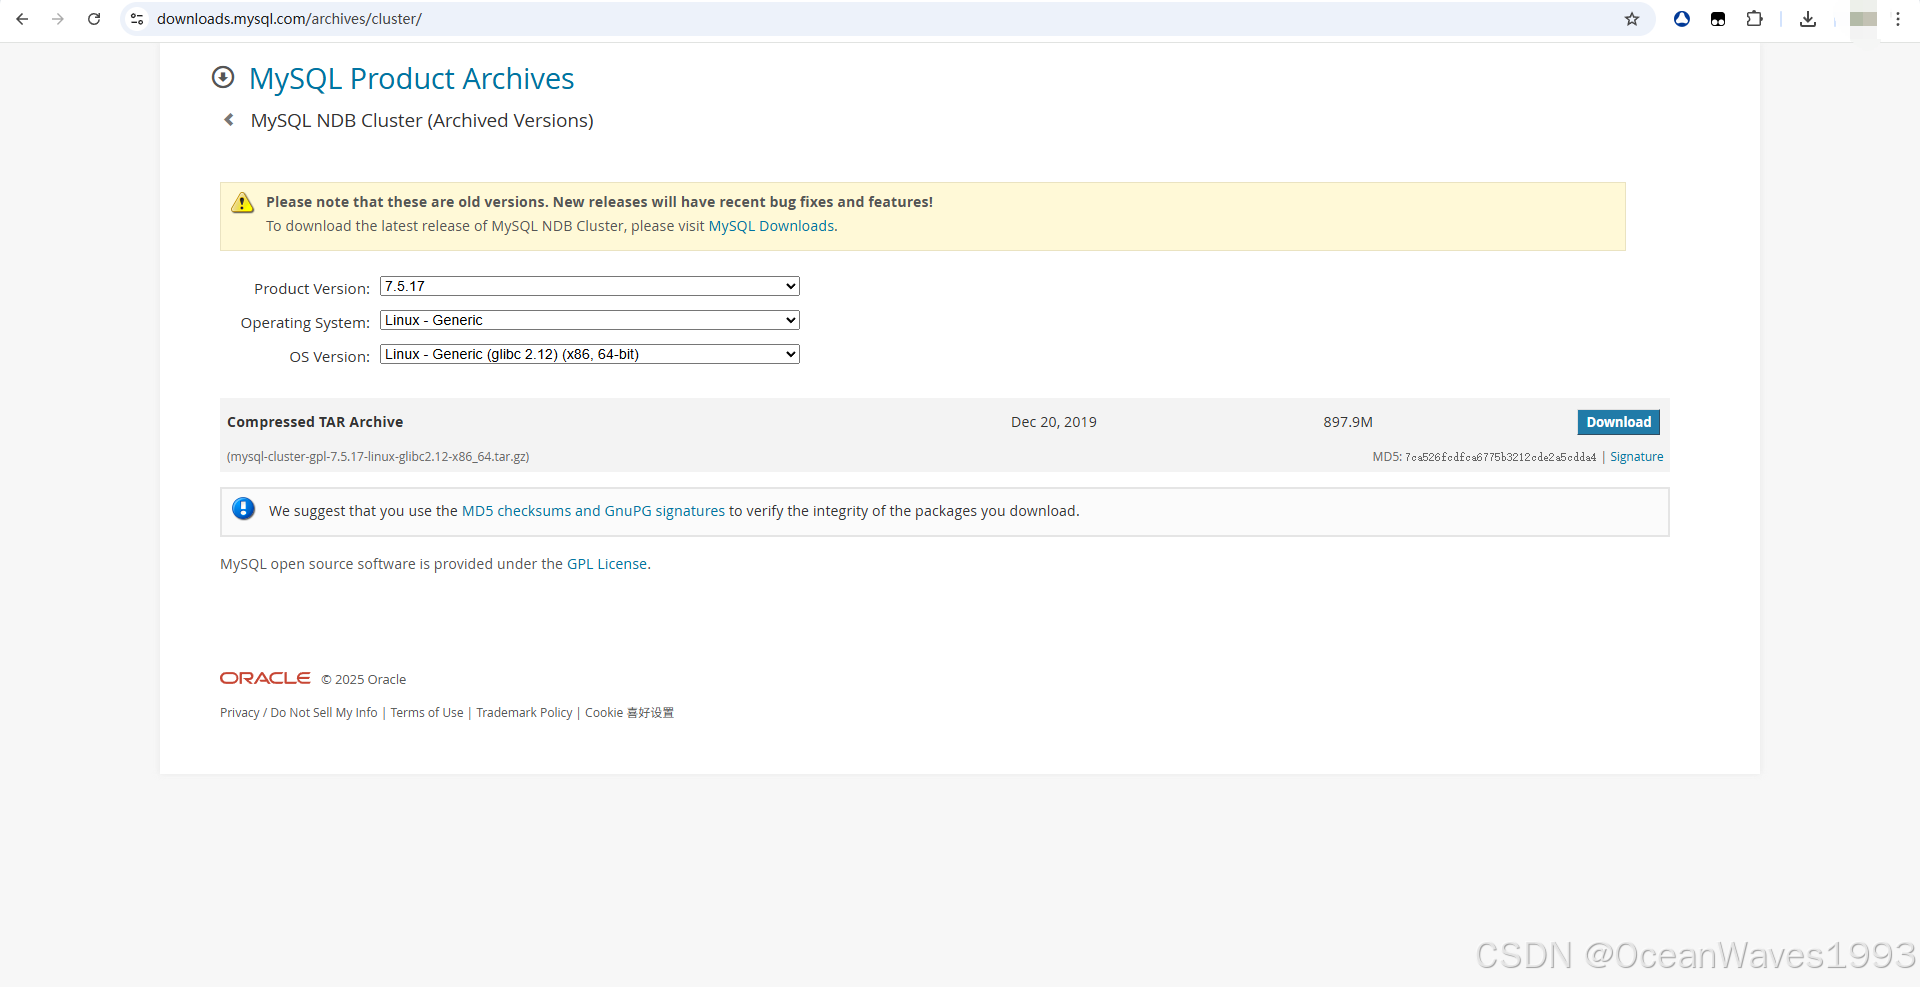This screenshot has height=987, width=1920.
Task: Open the Operating System dropdown
Action: click(x=590, y=320)
